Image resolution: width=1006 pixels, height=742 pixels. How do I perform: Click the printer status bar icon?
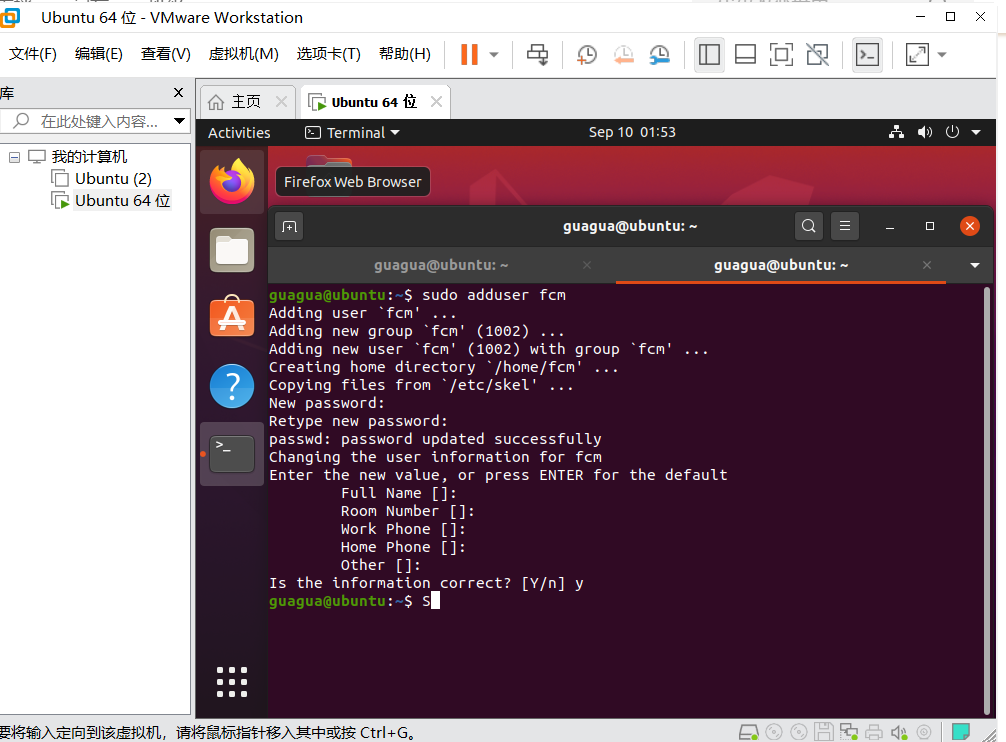pyautogui.click(x=874, y=732)
